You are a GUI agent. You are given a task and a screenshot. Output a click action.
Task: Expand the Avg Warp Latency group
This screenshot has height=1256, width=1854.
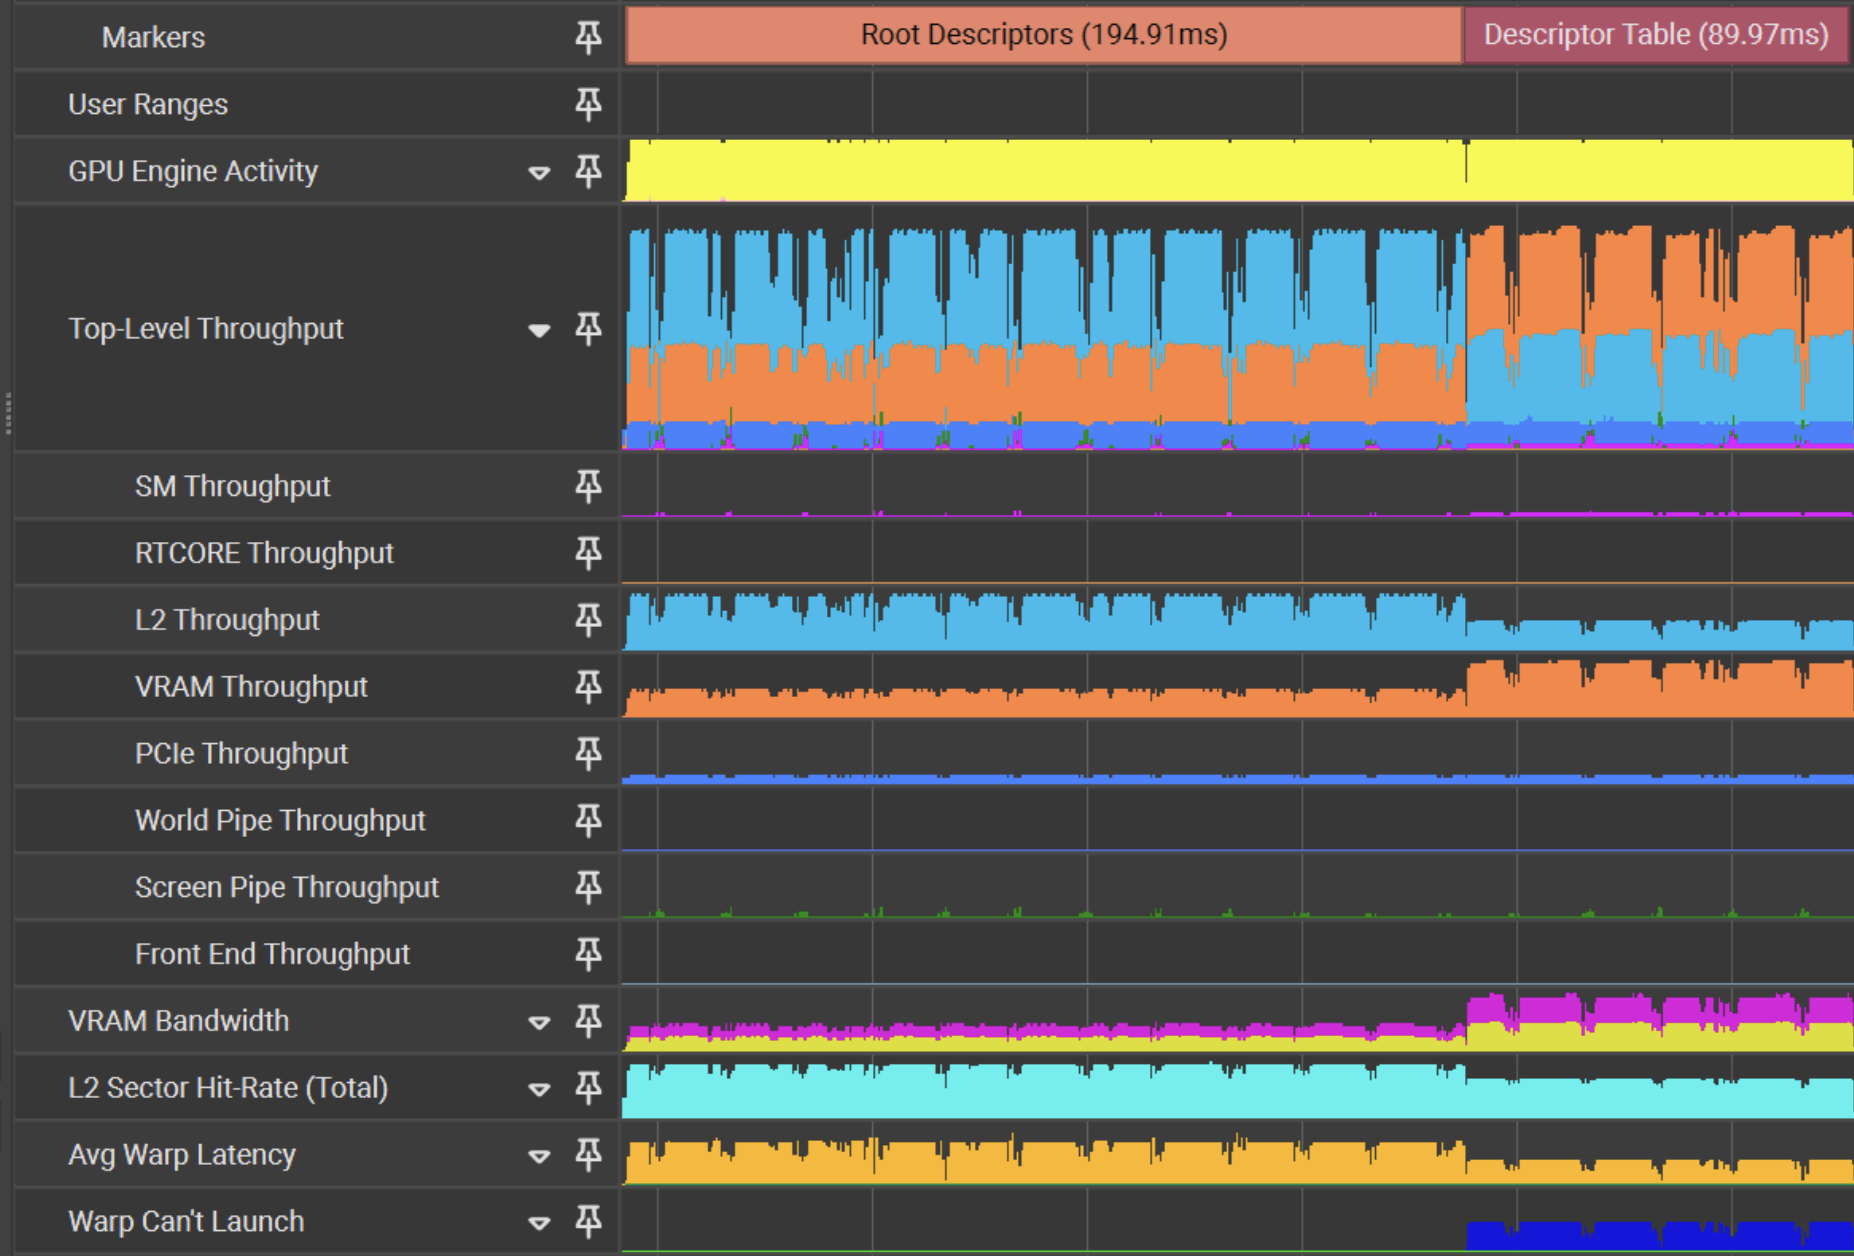coord(539,1157)
